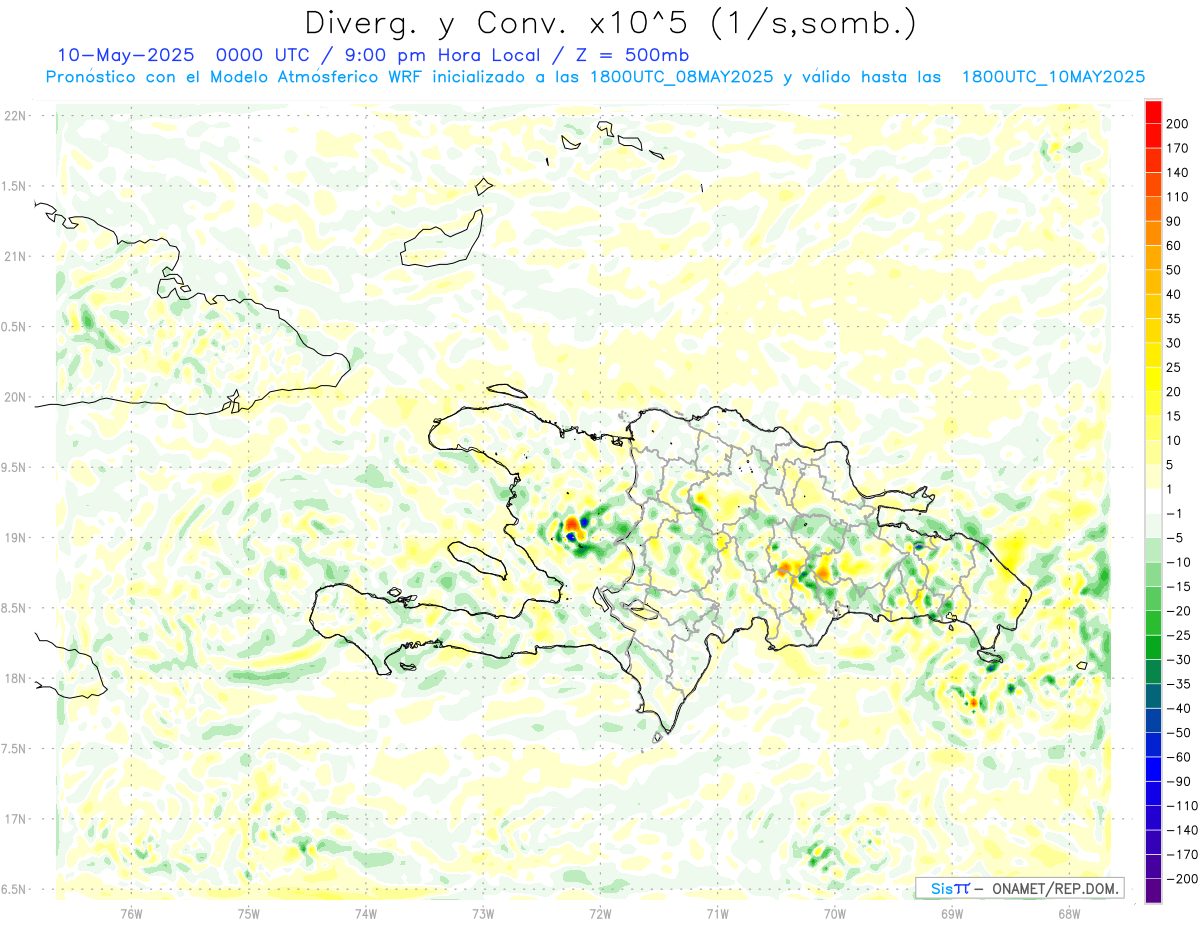1200x927 pixels.
Task: Click the positive colorbar value '35'
Action: (x=1174, y=319)
